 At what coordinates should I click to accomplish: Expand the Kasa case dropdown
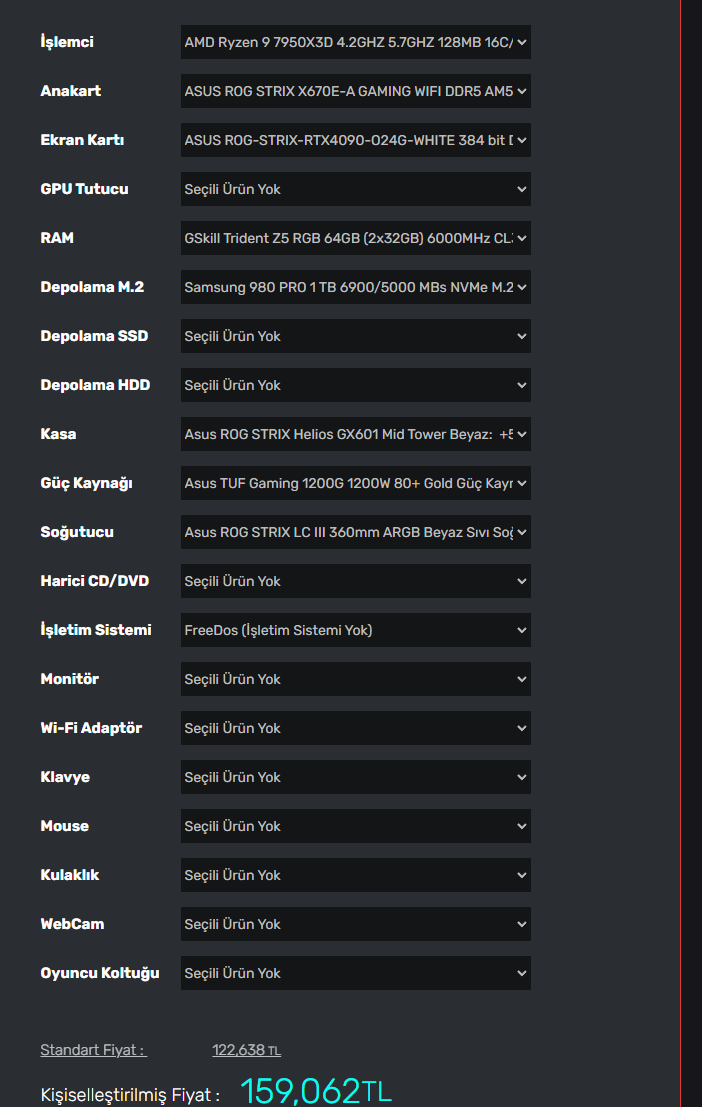pos(355,434)
